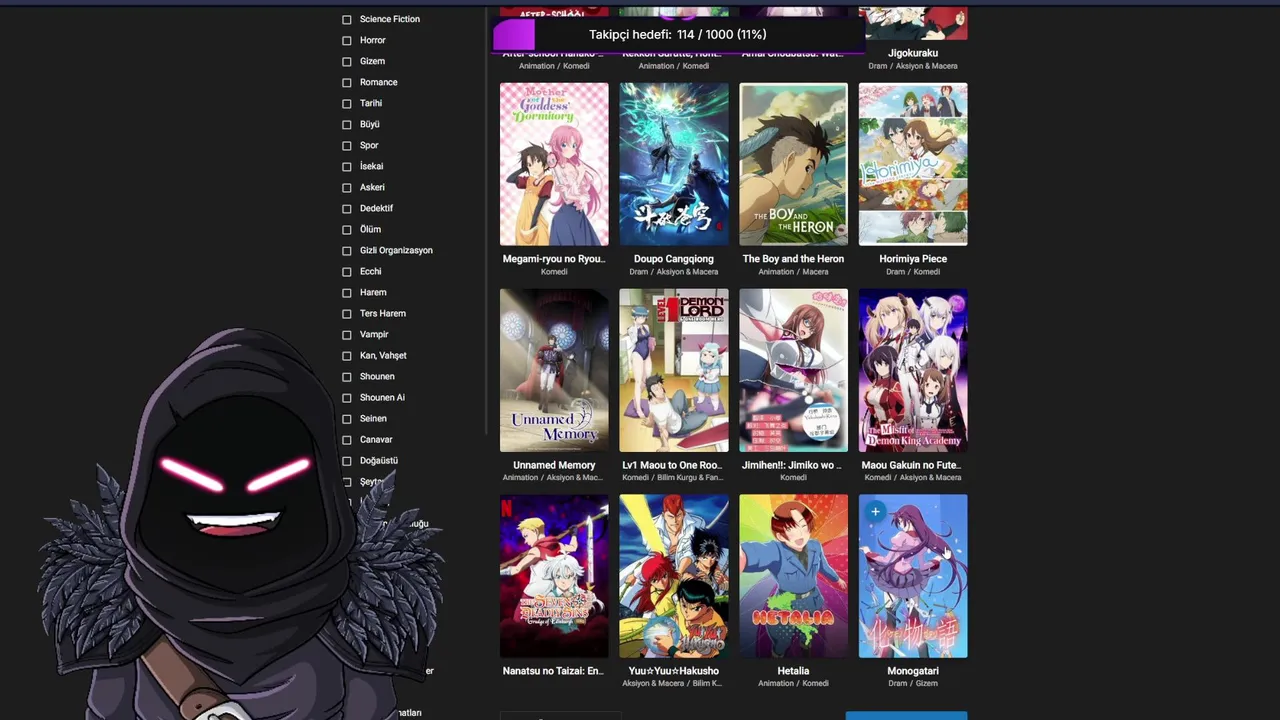This screenshot has width=1280, height=720.
Task: Click the Hetalia title link
Action: [793, 671]
